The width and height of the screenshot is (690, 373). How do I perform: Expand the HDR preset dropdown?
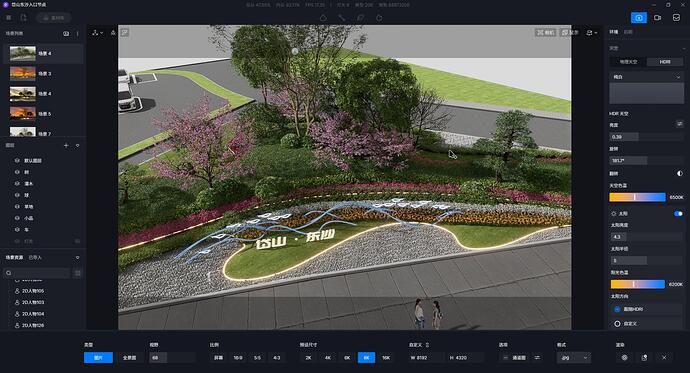click(646, 77)
